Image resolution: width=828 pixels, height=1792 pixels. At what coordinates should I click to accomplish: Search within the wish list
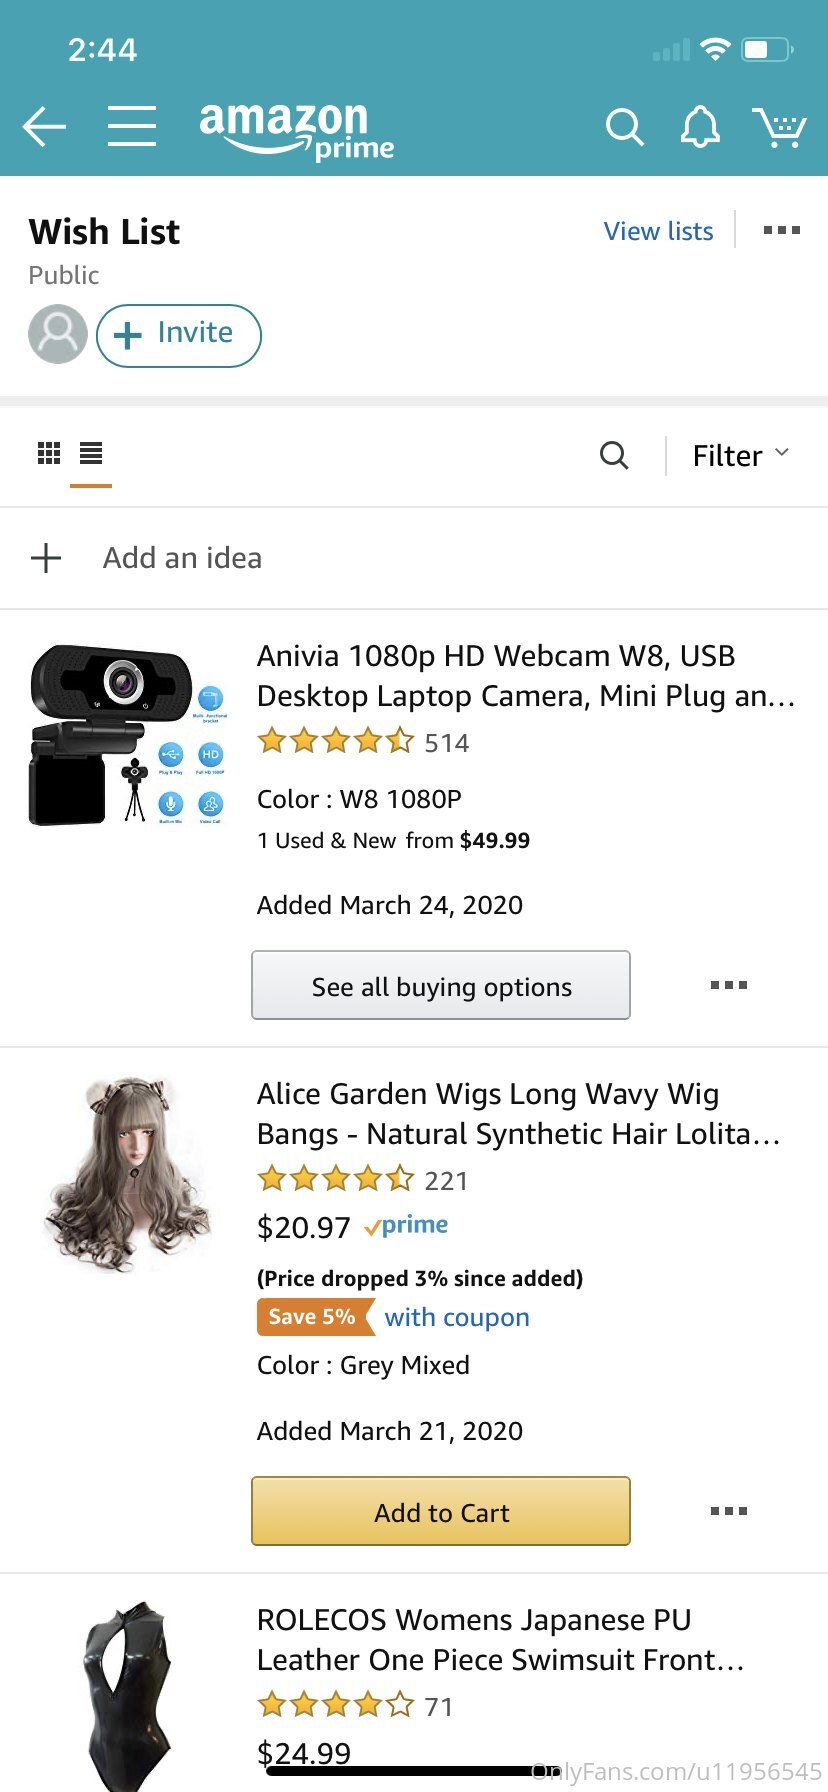point(614,455)
